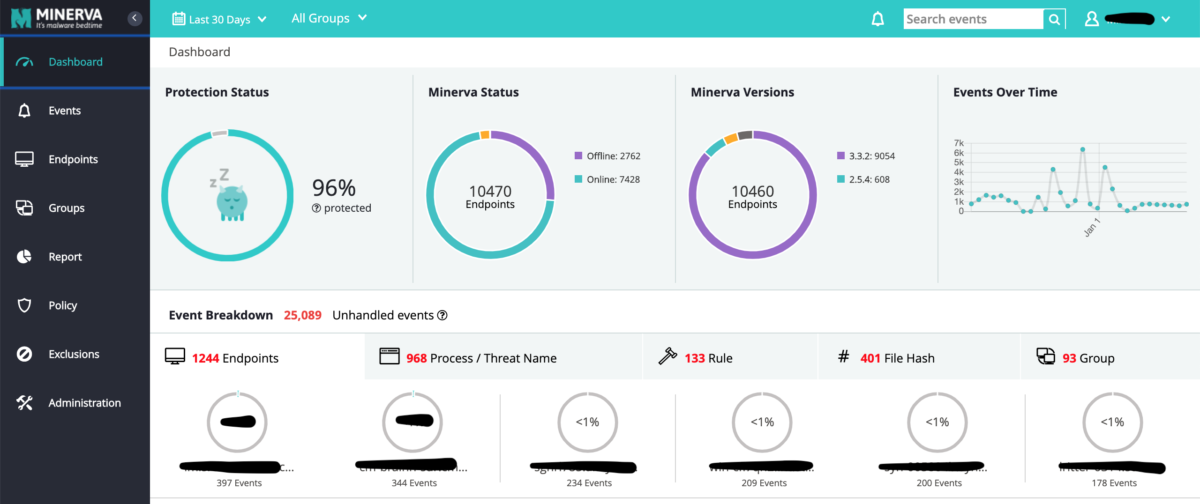Screen dimensions: 1200x504
Task: Click the monitor icon on Endpoints tab
Action: tap(175, 357)
